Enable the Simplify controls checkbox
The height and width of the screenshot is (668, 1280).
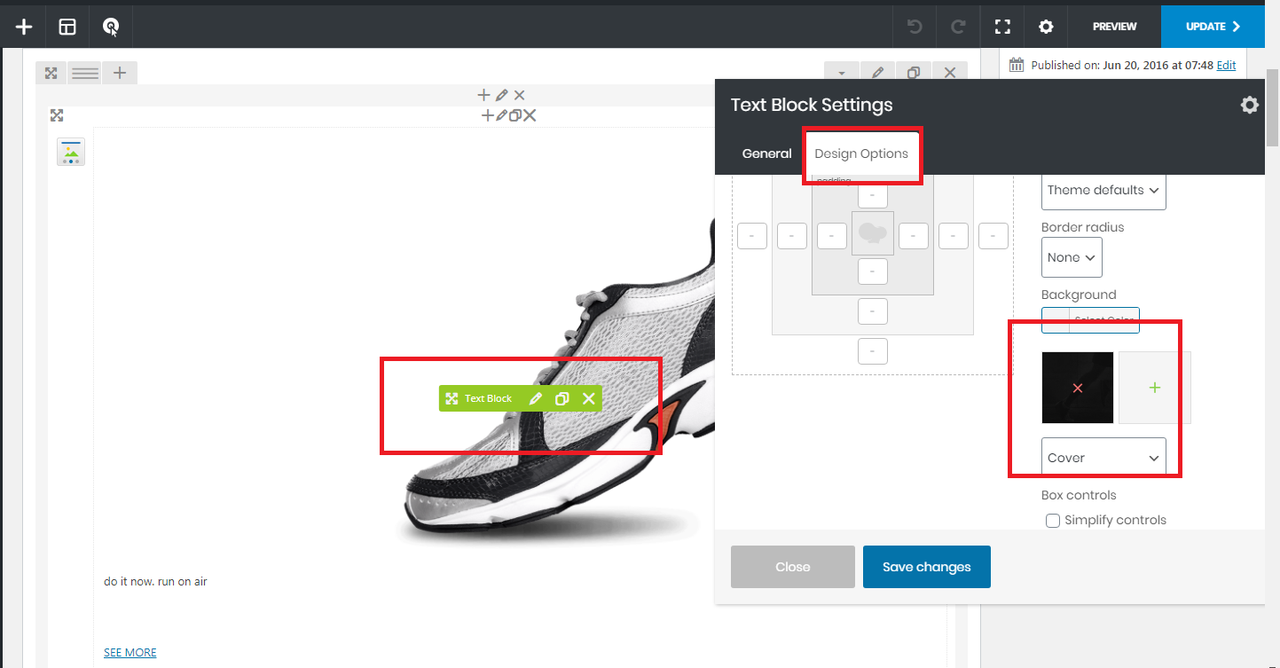(x=1053, y=520)
